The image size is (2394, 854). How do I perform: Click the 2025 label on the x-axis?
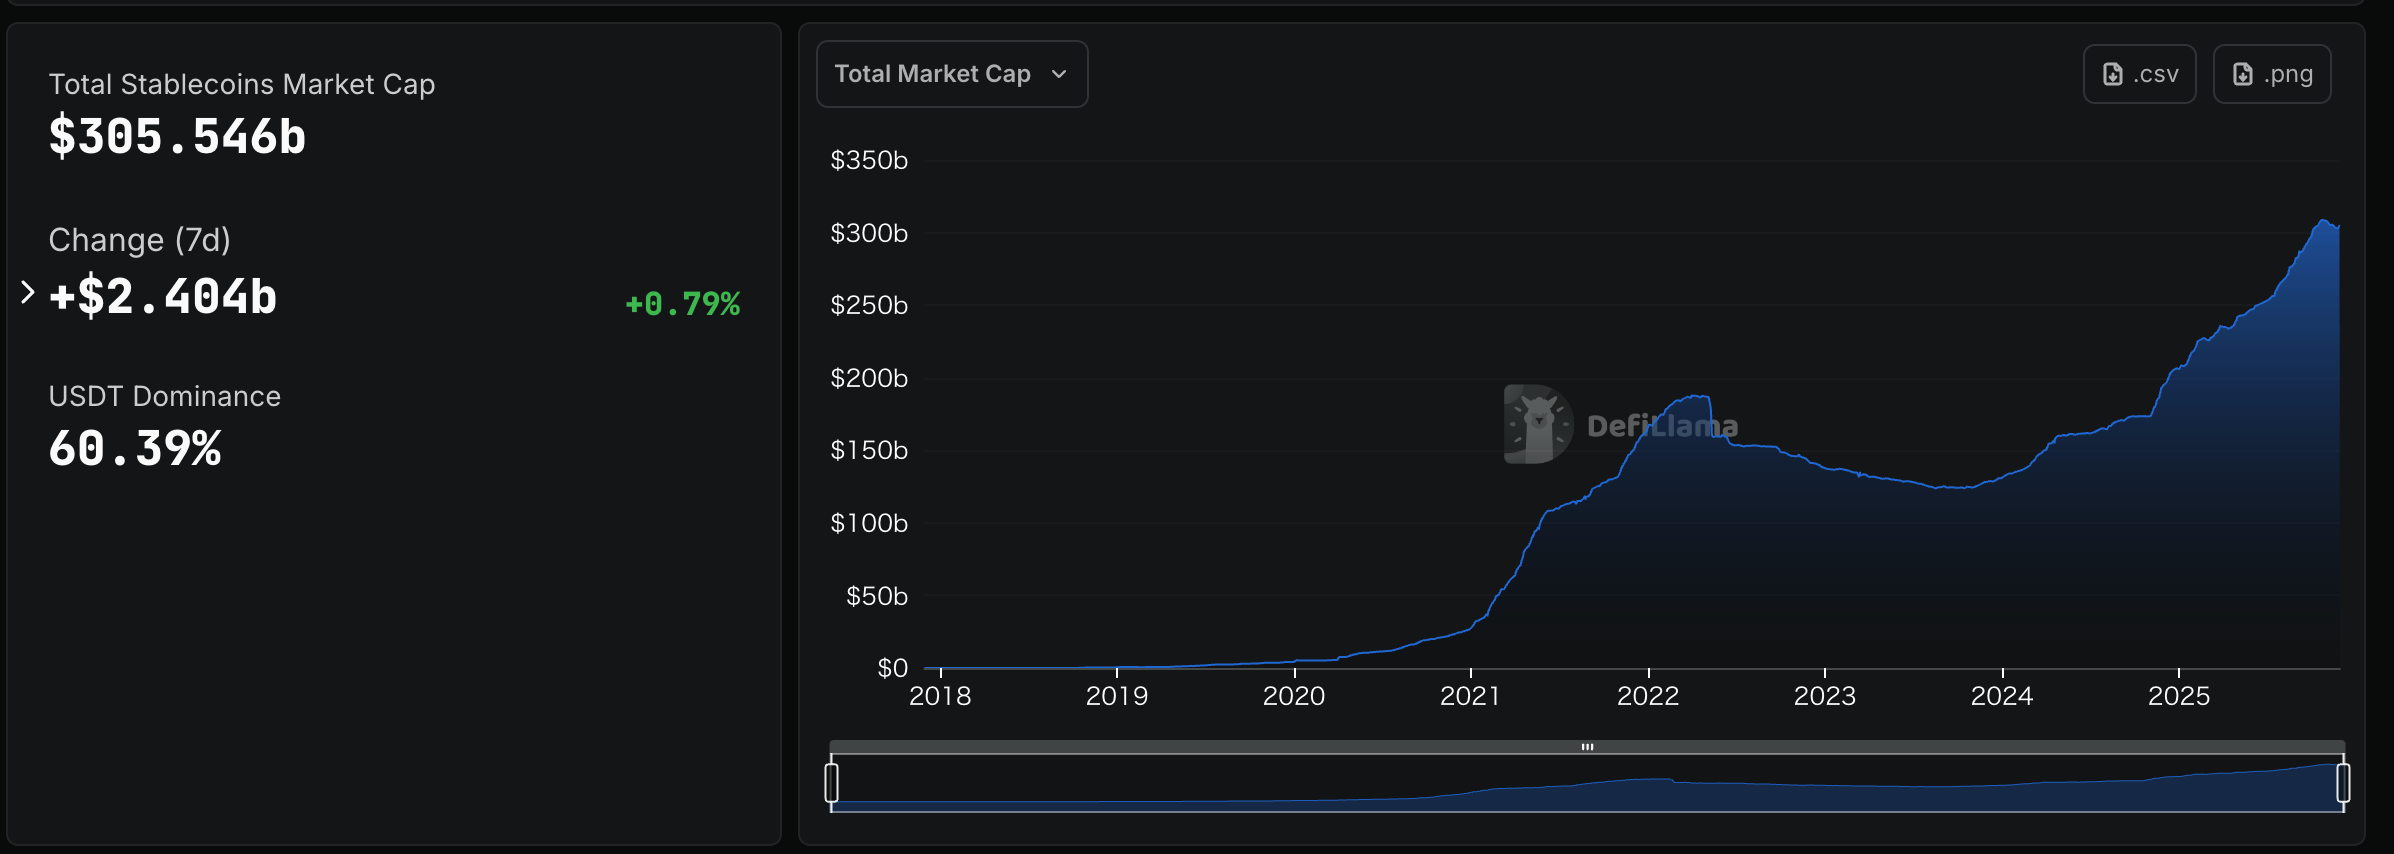[2178, 696]
